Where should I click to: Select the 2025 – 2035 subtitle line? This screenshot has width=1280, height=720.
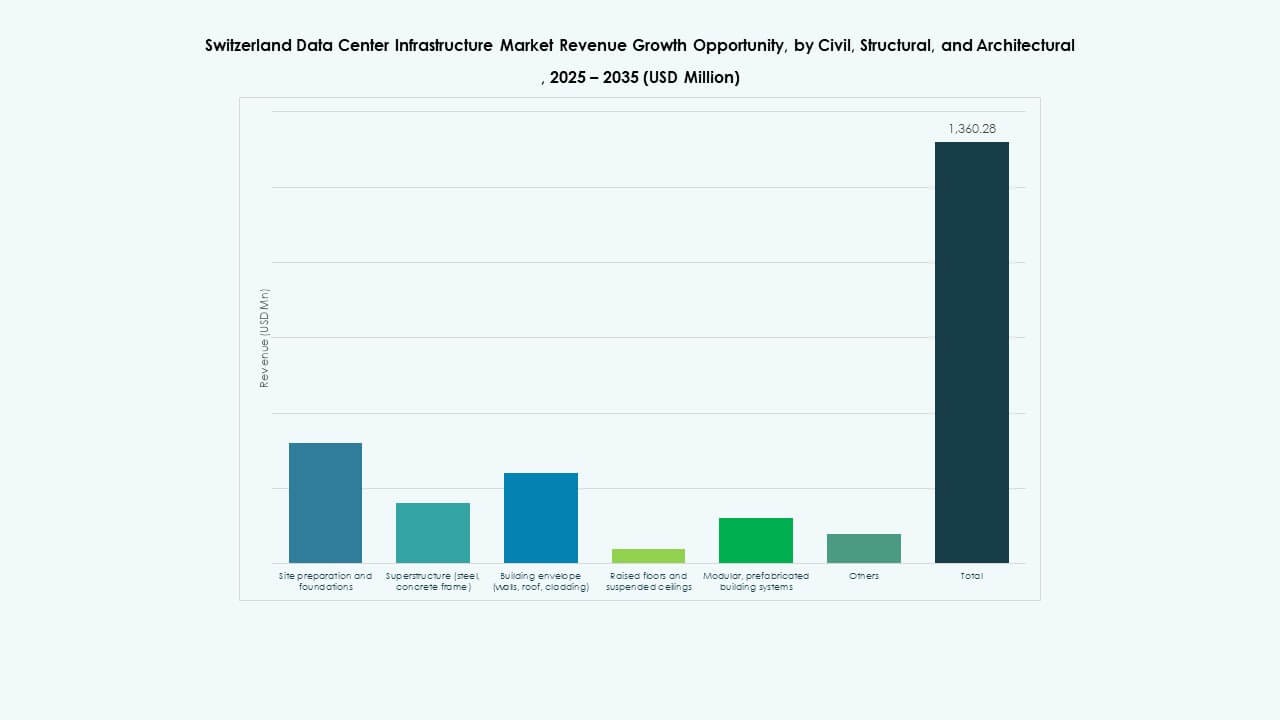point(640,77)
